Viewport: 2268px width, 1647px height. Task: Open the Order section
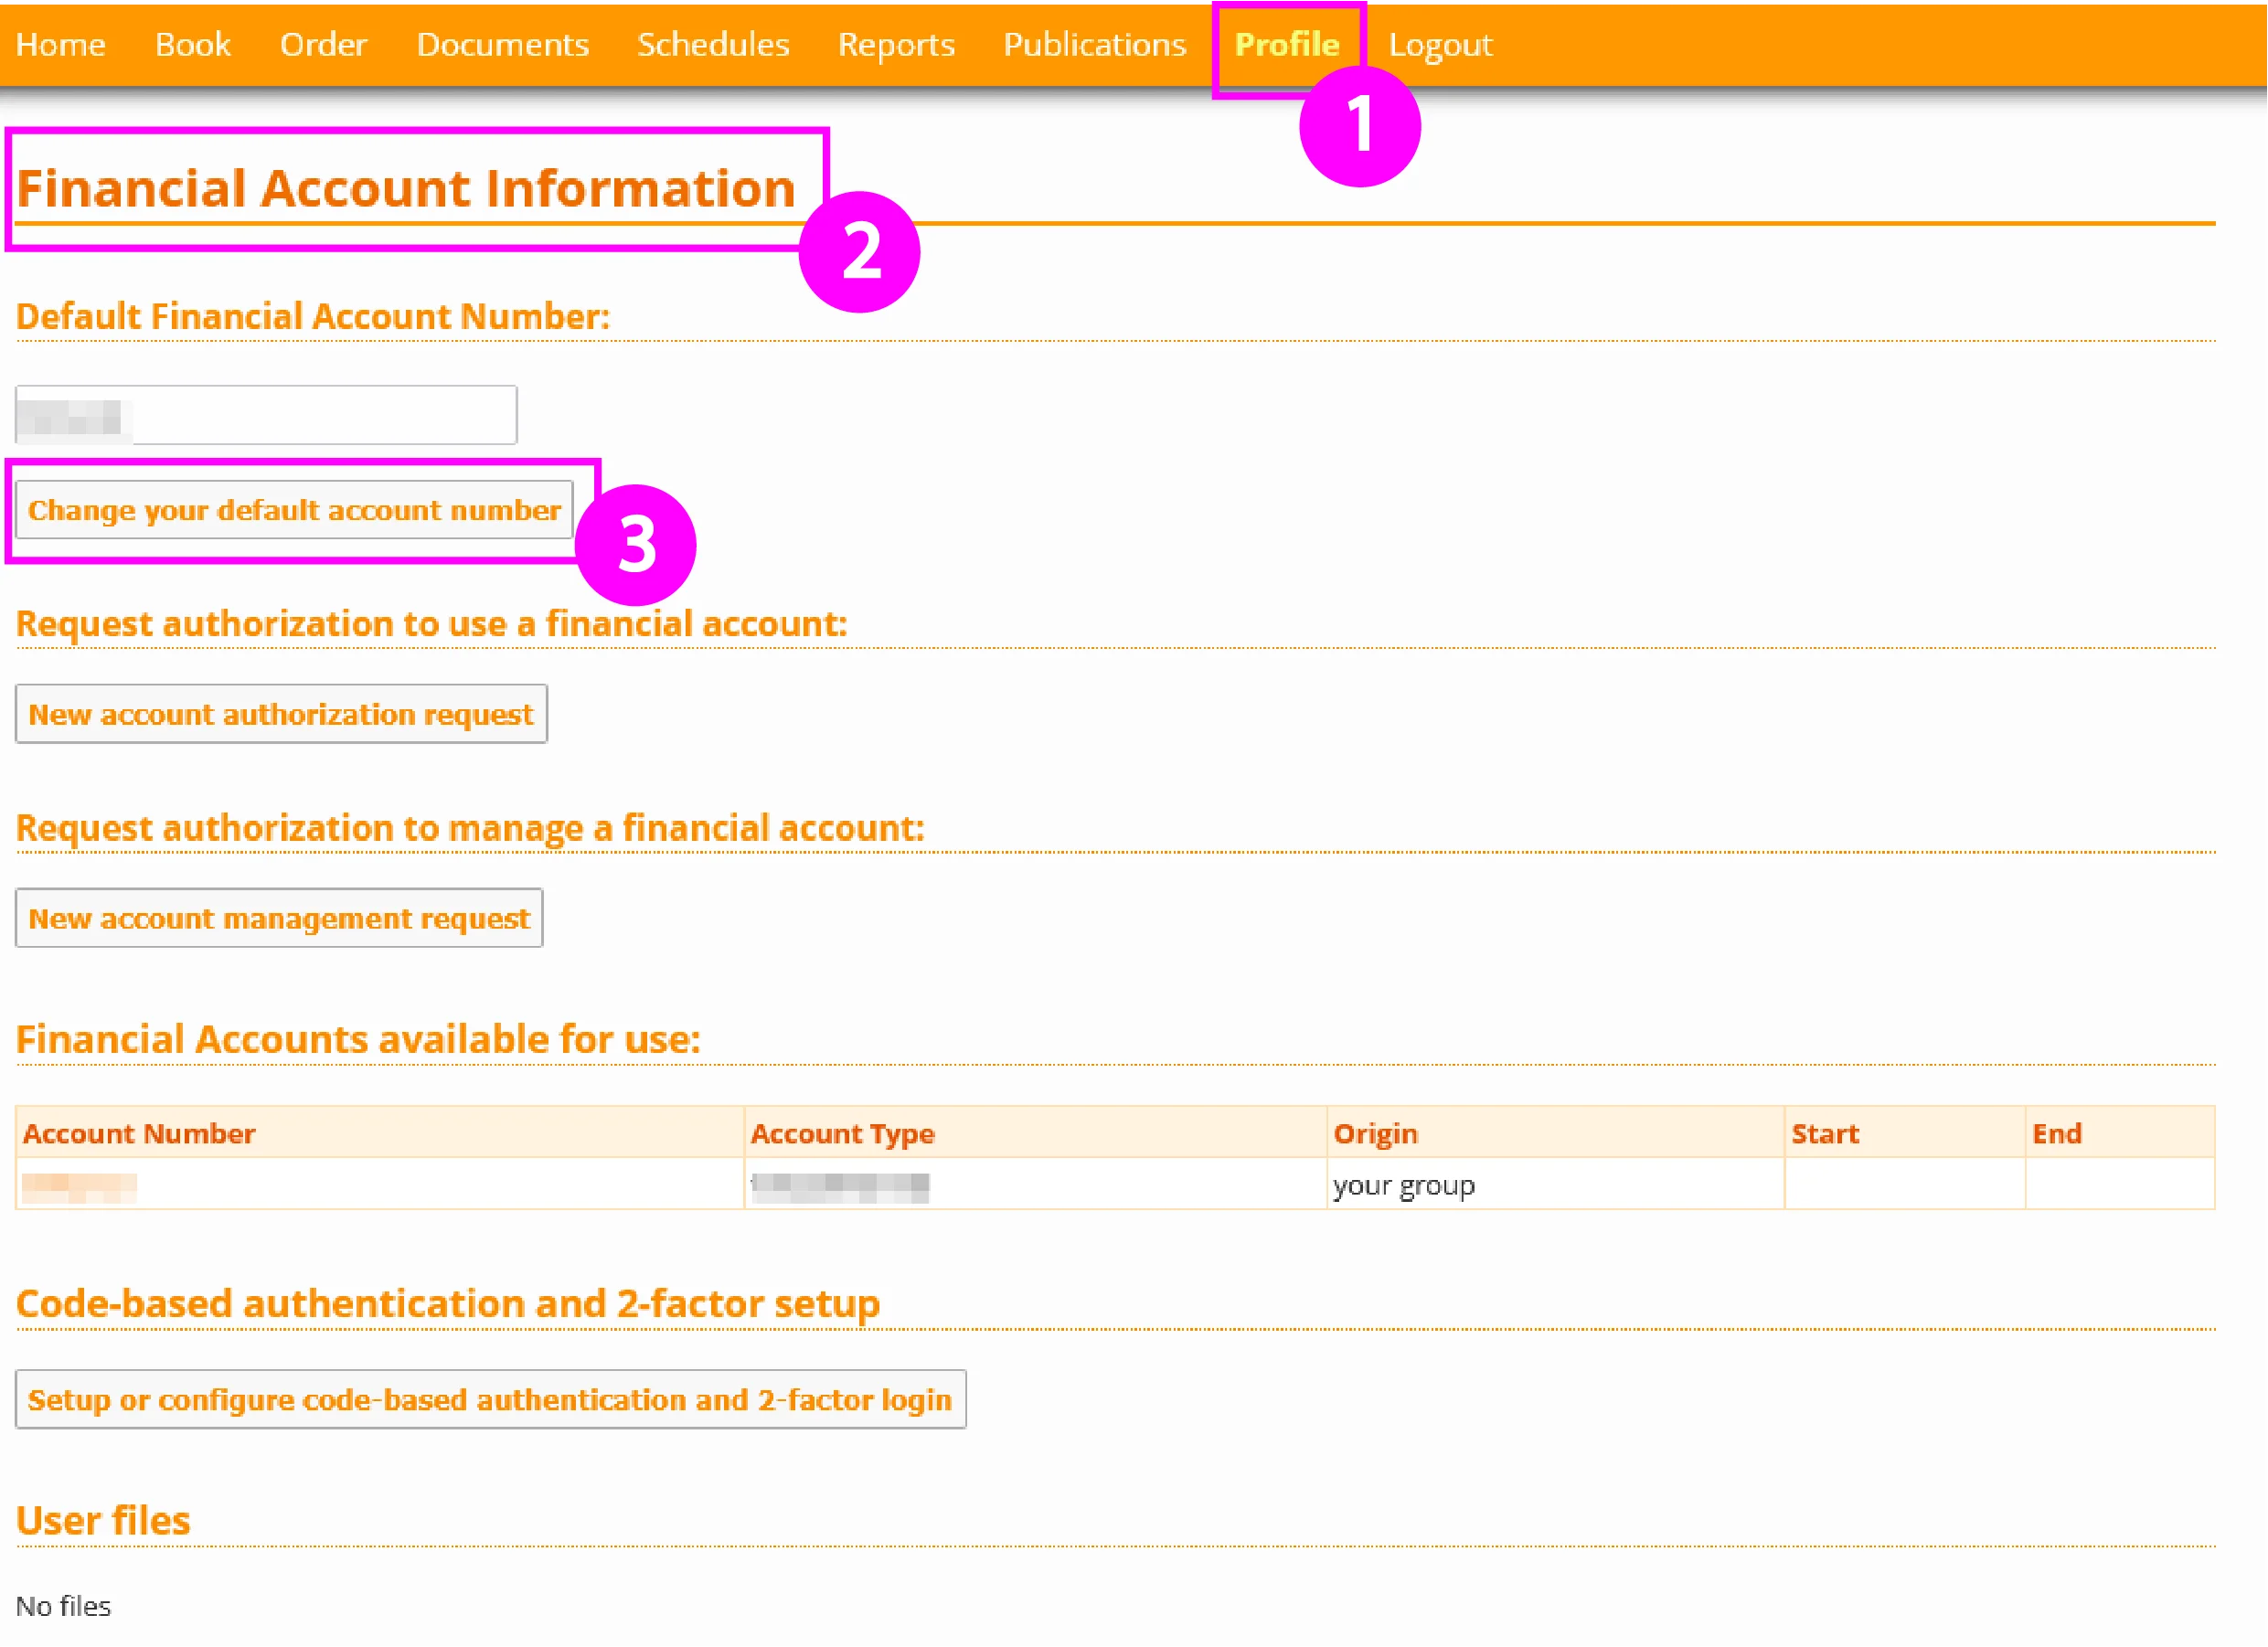click(323, 44)
